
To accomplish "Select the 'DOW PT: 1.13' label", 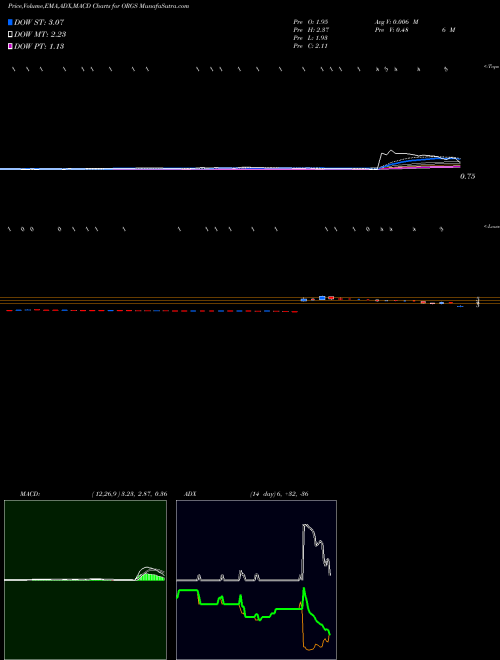I will [x=39, y=46].
